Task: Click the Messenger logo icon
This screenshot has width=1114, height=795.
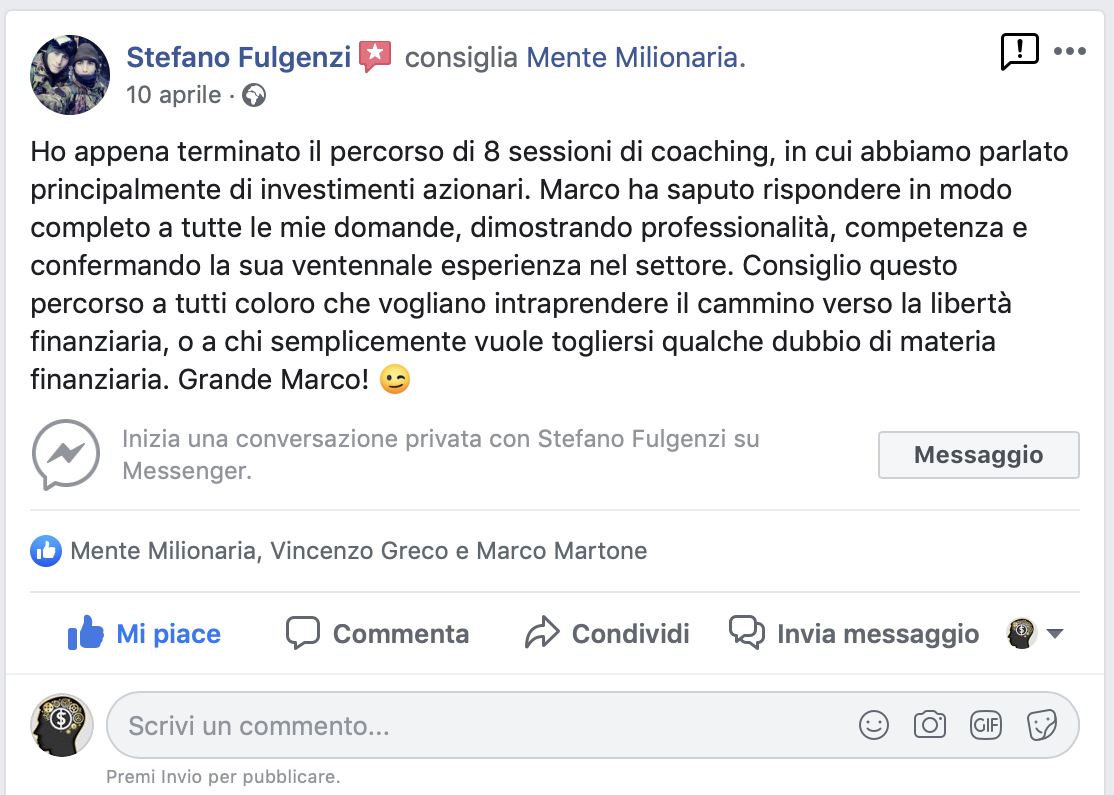Action: click(x=66, y=454)
